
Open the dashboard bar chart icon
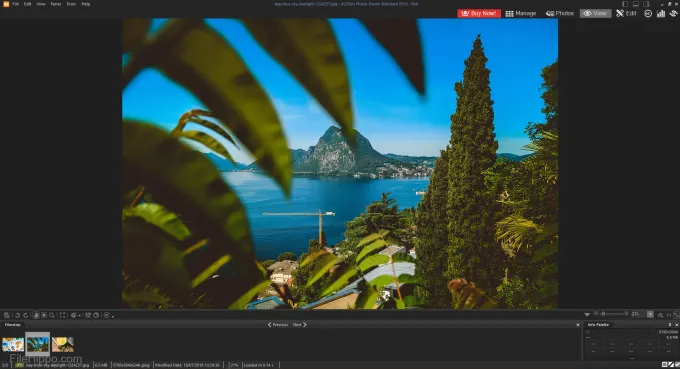coord(661,13)
